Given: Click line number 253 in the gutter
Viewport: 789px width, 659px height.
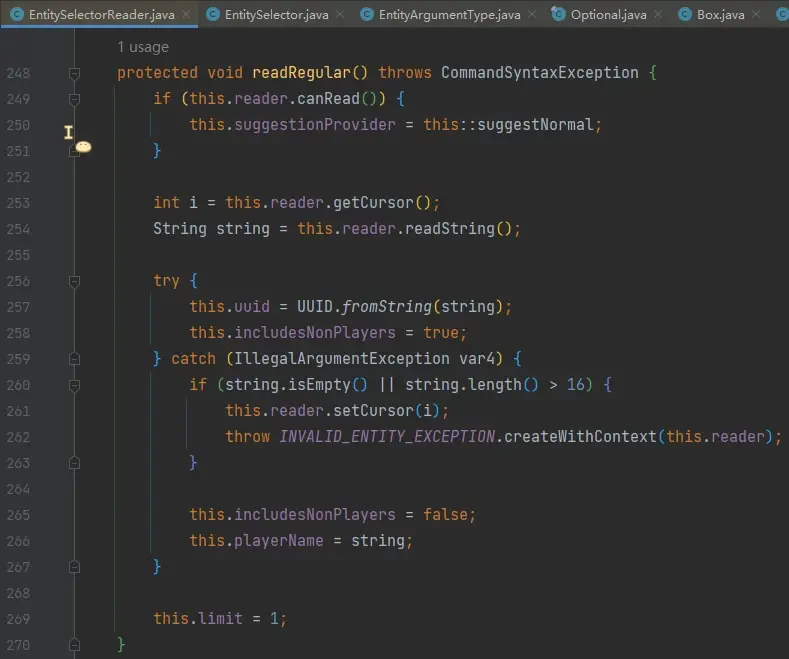Looking at the screenshot, I should [18, 203].
